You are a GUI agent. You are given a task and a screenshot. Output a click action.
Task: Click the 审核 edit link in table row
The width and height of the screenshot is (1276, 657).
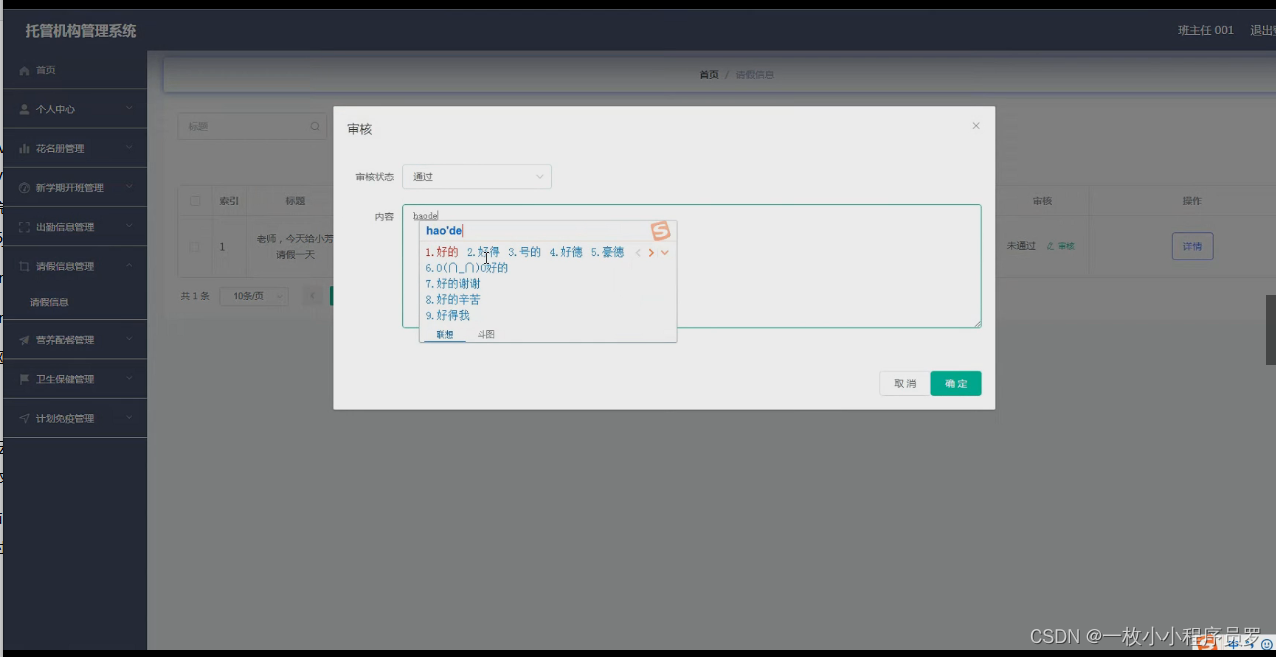(x=1061, y=246)
